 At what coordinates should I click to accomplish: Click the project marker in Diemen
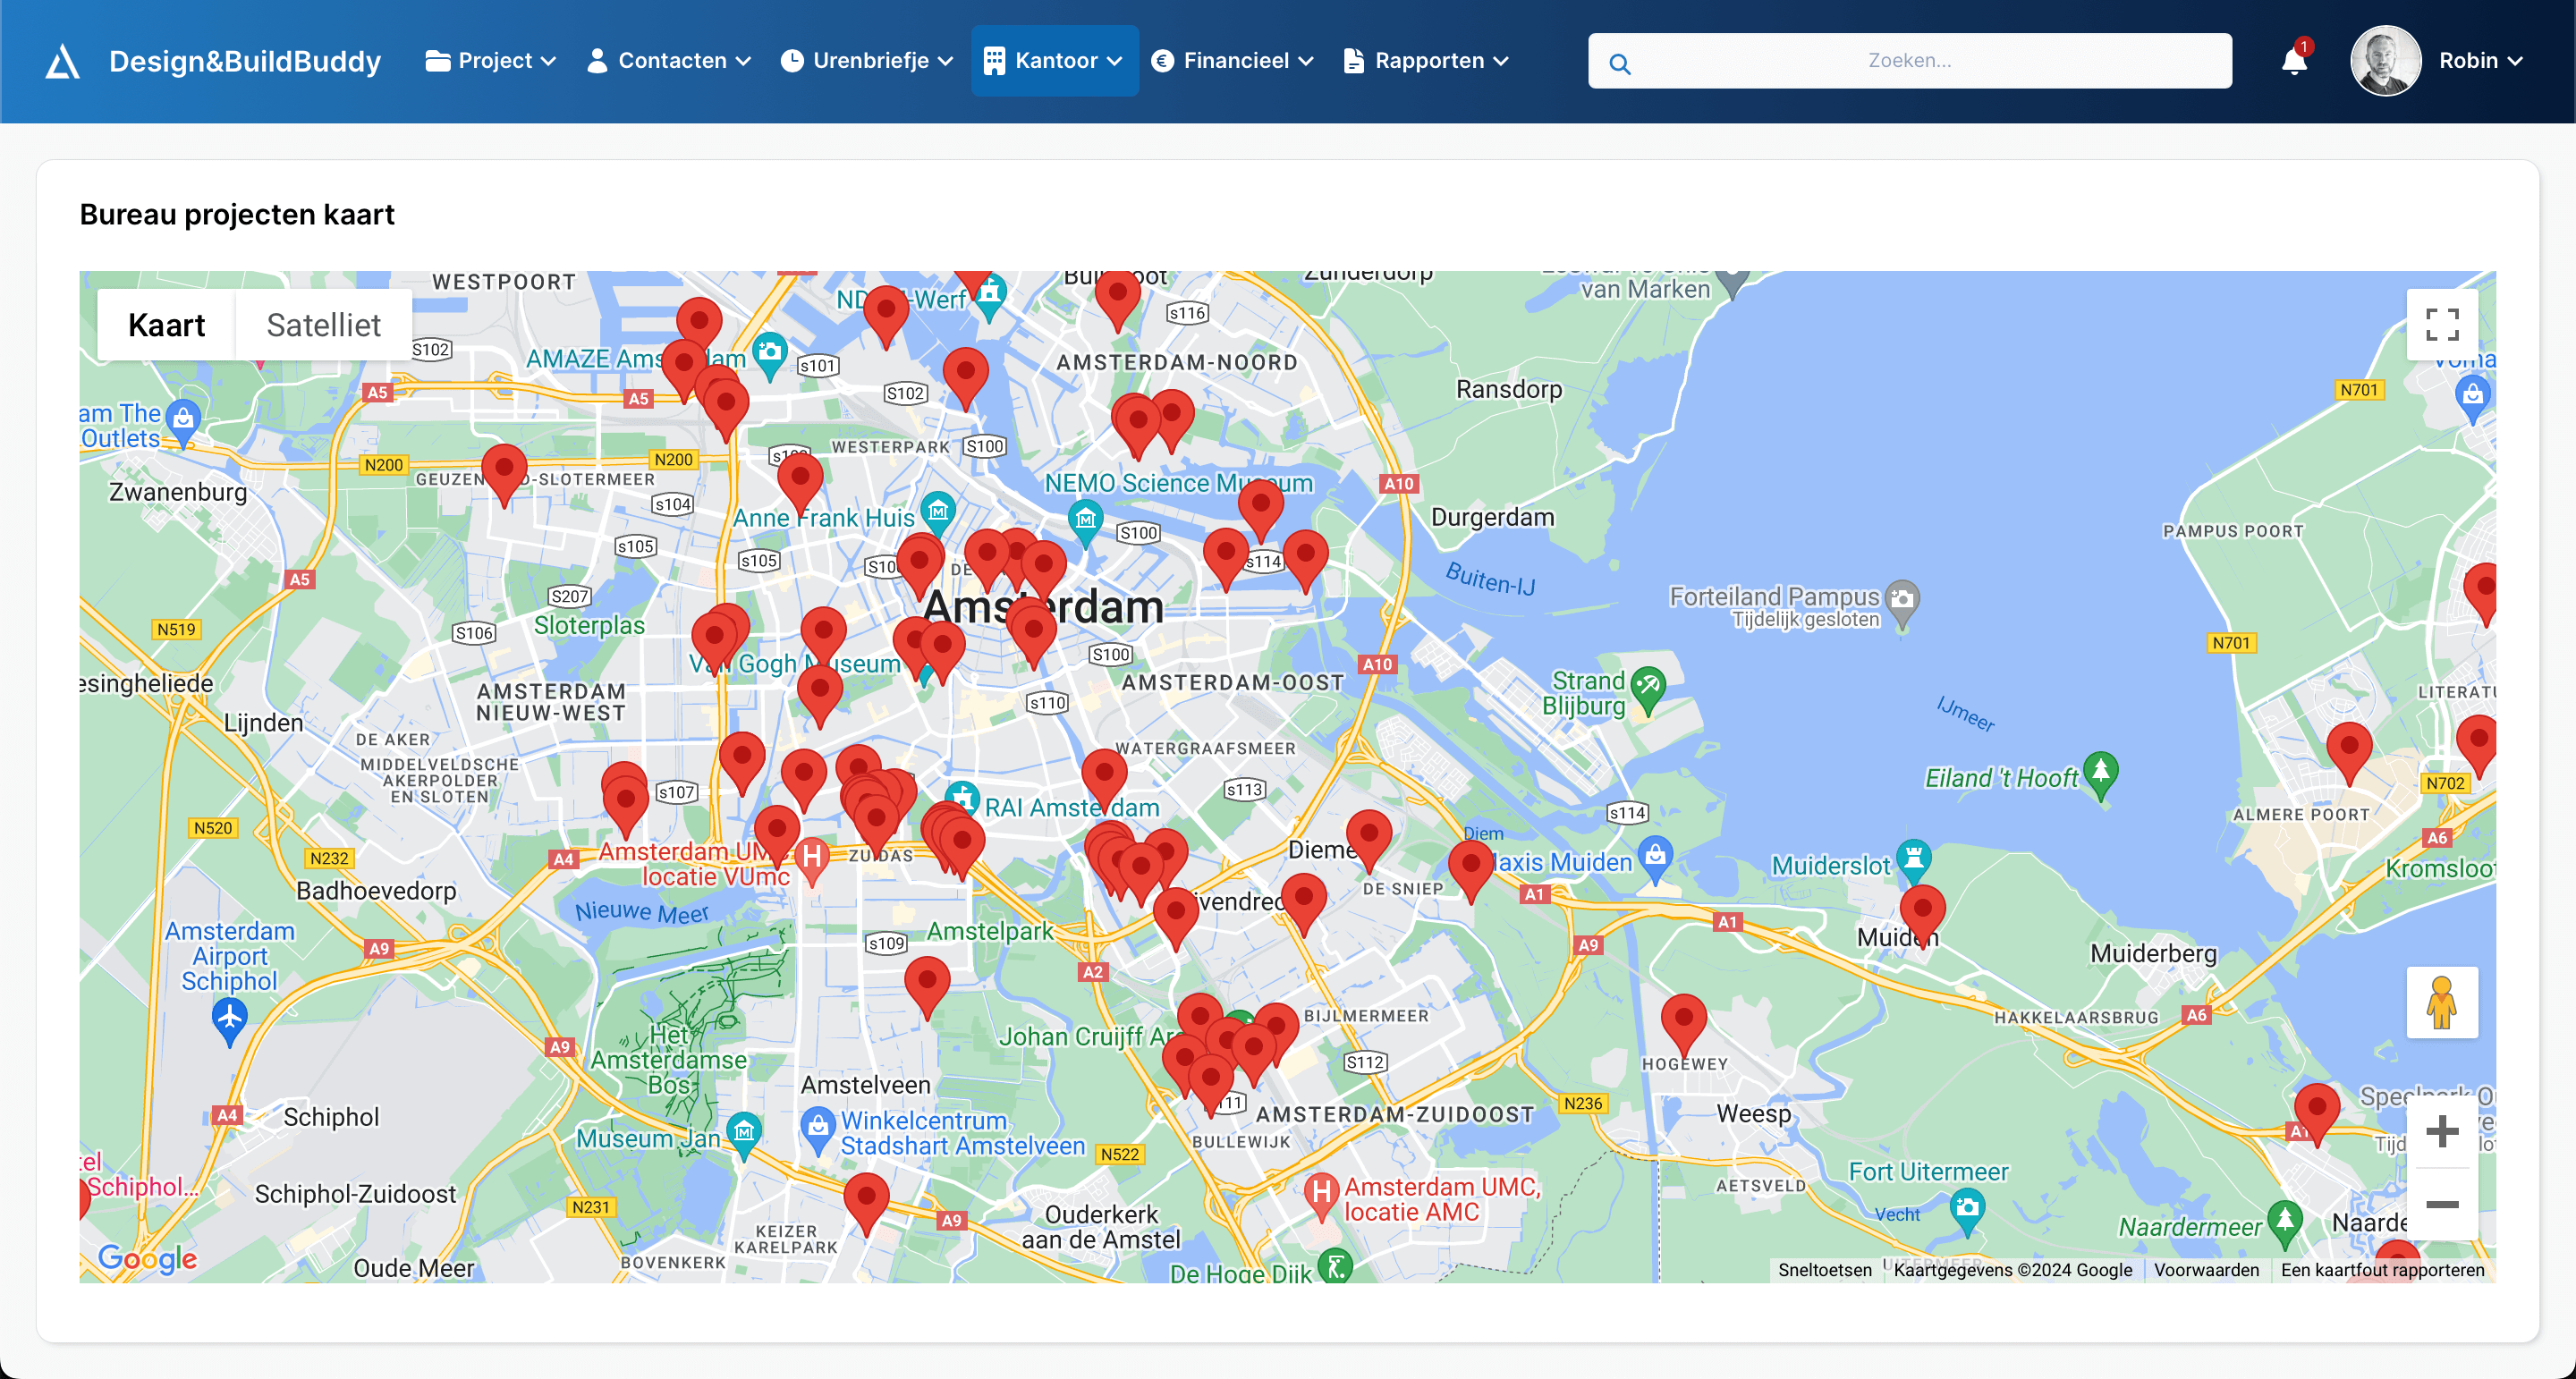(x=1369, y=840)
